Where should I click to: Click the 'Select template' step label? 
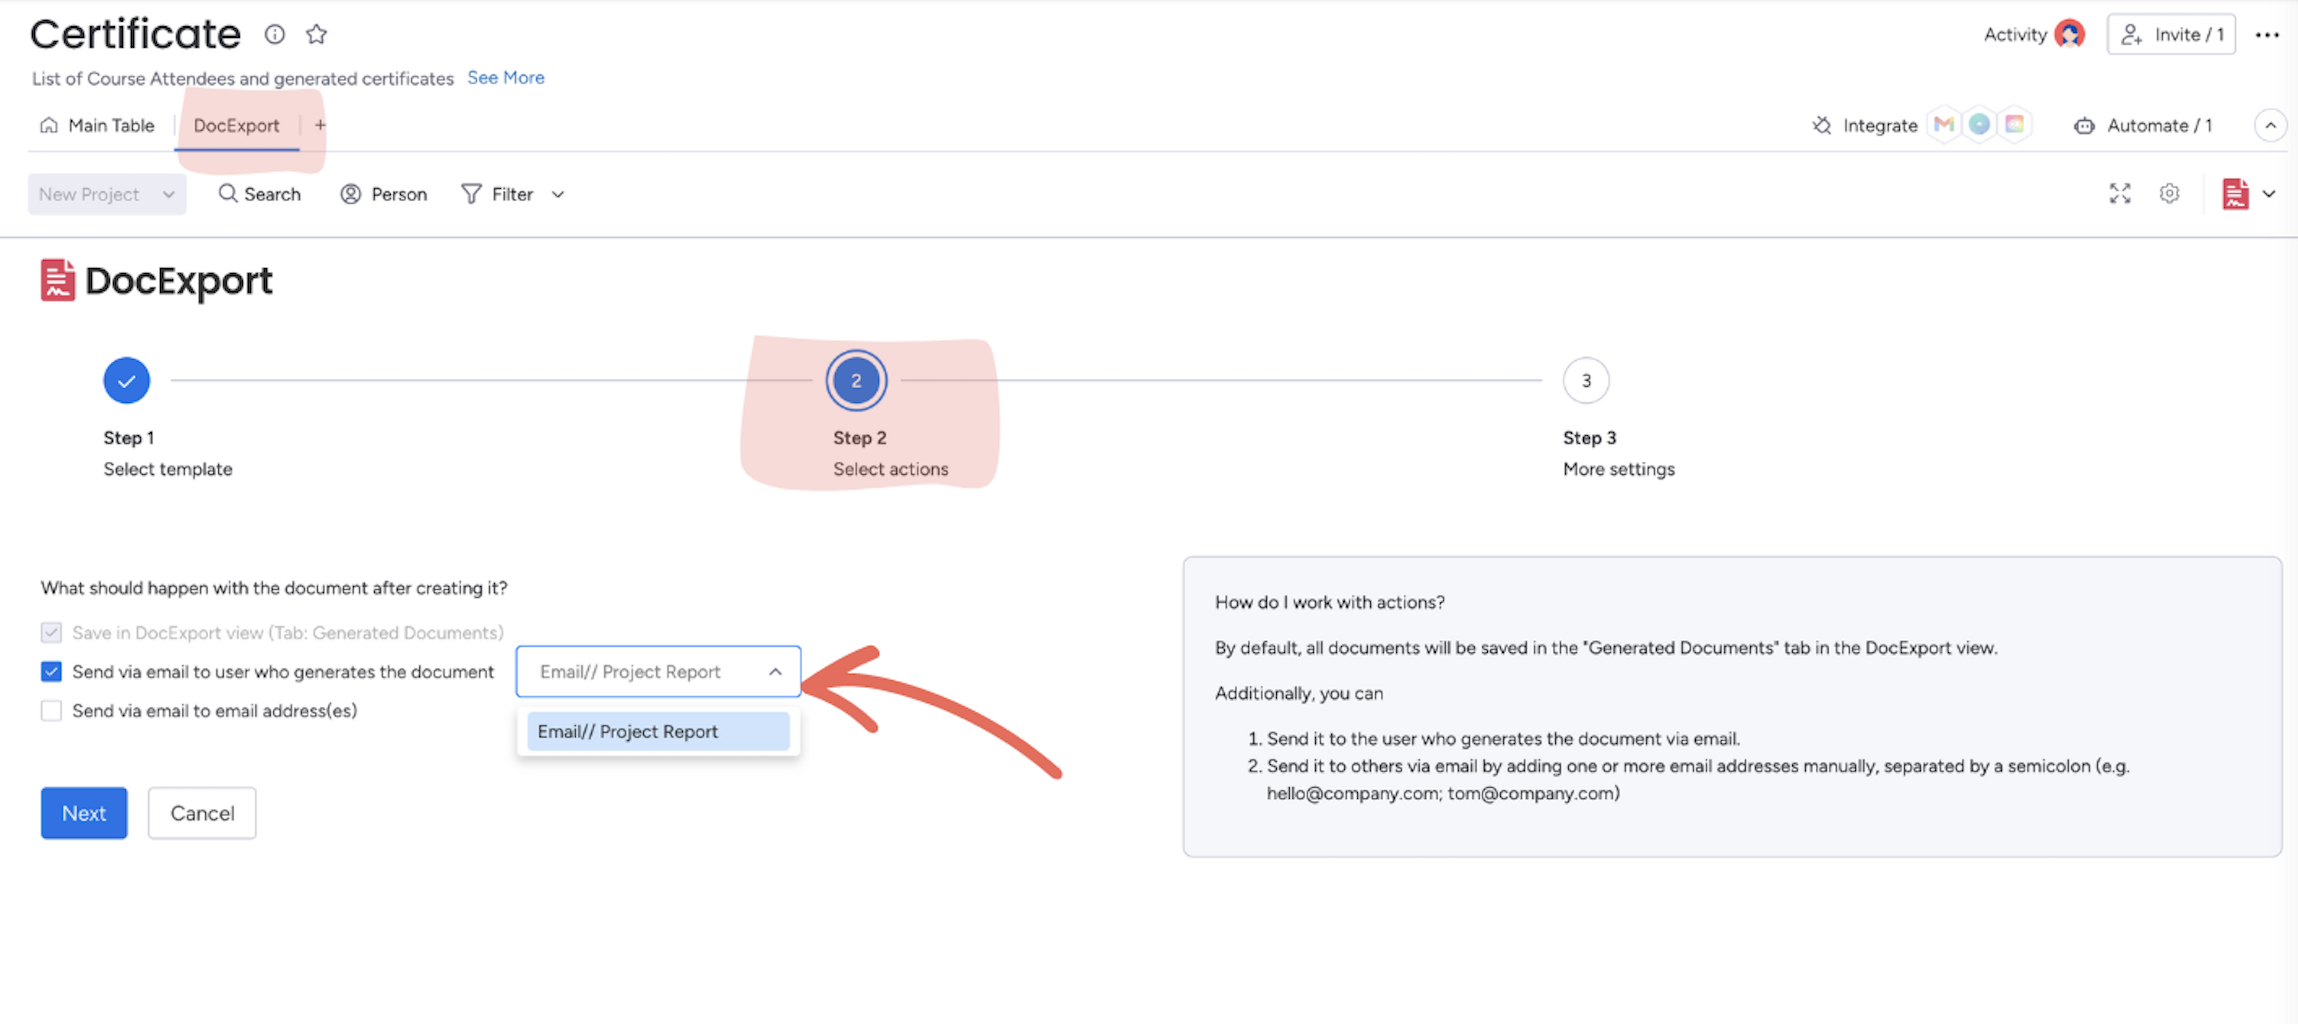[x=168, y=469]
